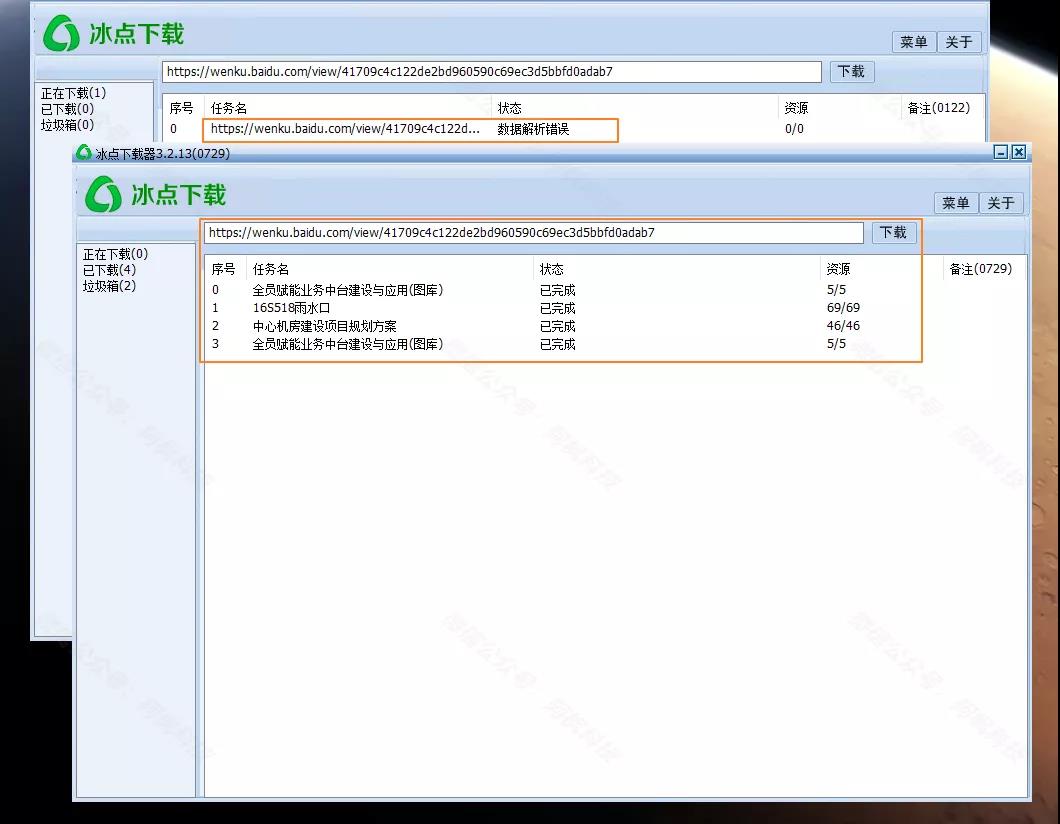Select 正在下载(0) in the front sidebar
Viewport: 1060px width, 824px height.
[x=115, y=254]
